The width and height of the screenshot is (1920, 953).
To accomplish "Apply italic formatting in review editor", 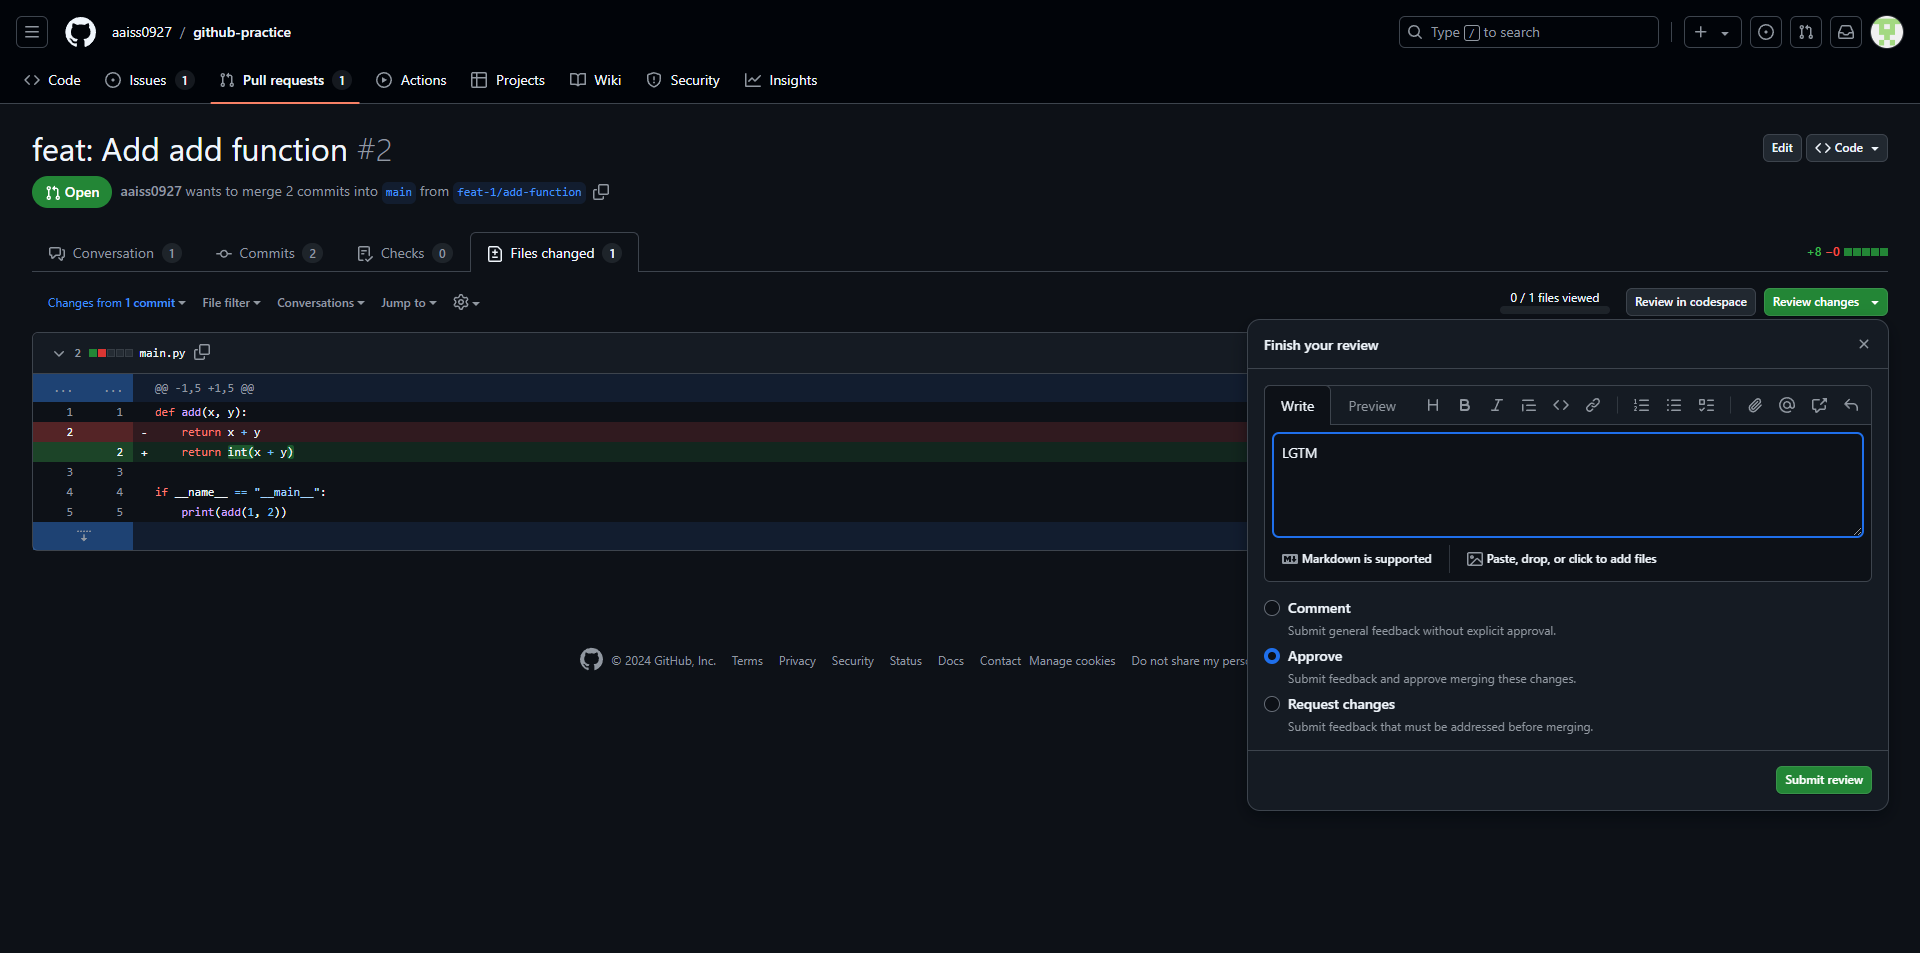I will [x=1497, y=405].
